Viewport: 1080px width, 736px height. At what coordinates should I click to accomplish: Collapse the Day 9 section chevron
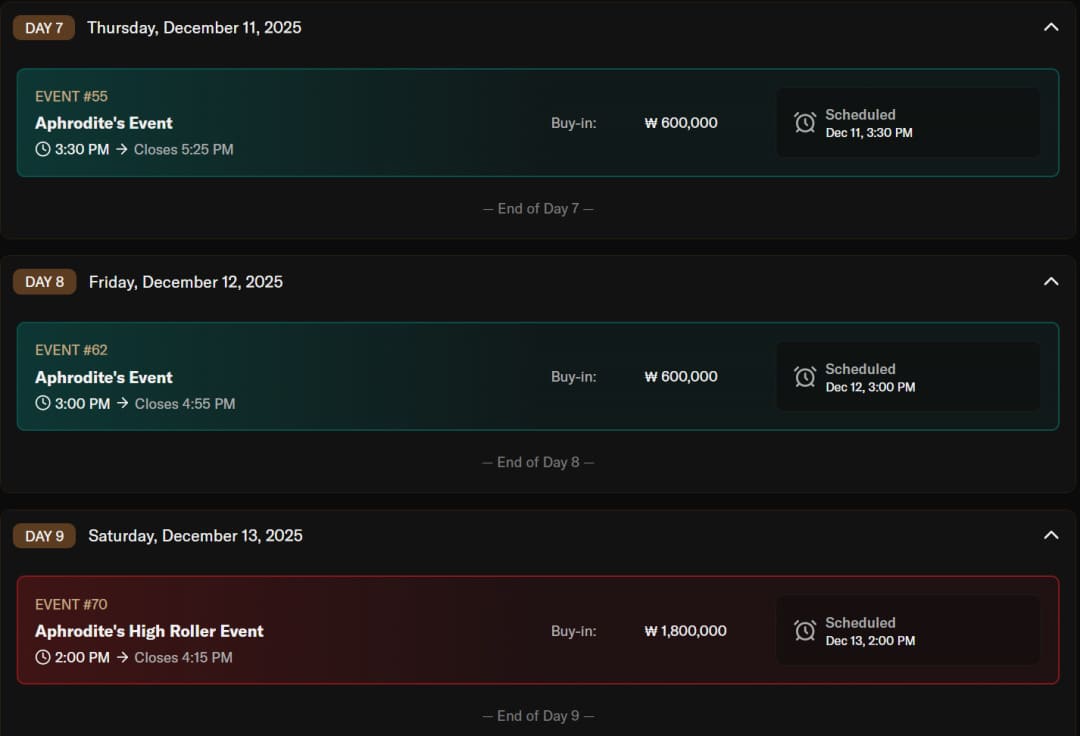coord(1051,535)
